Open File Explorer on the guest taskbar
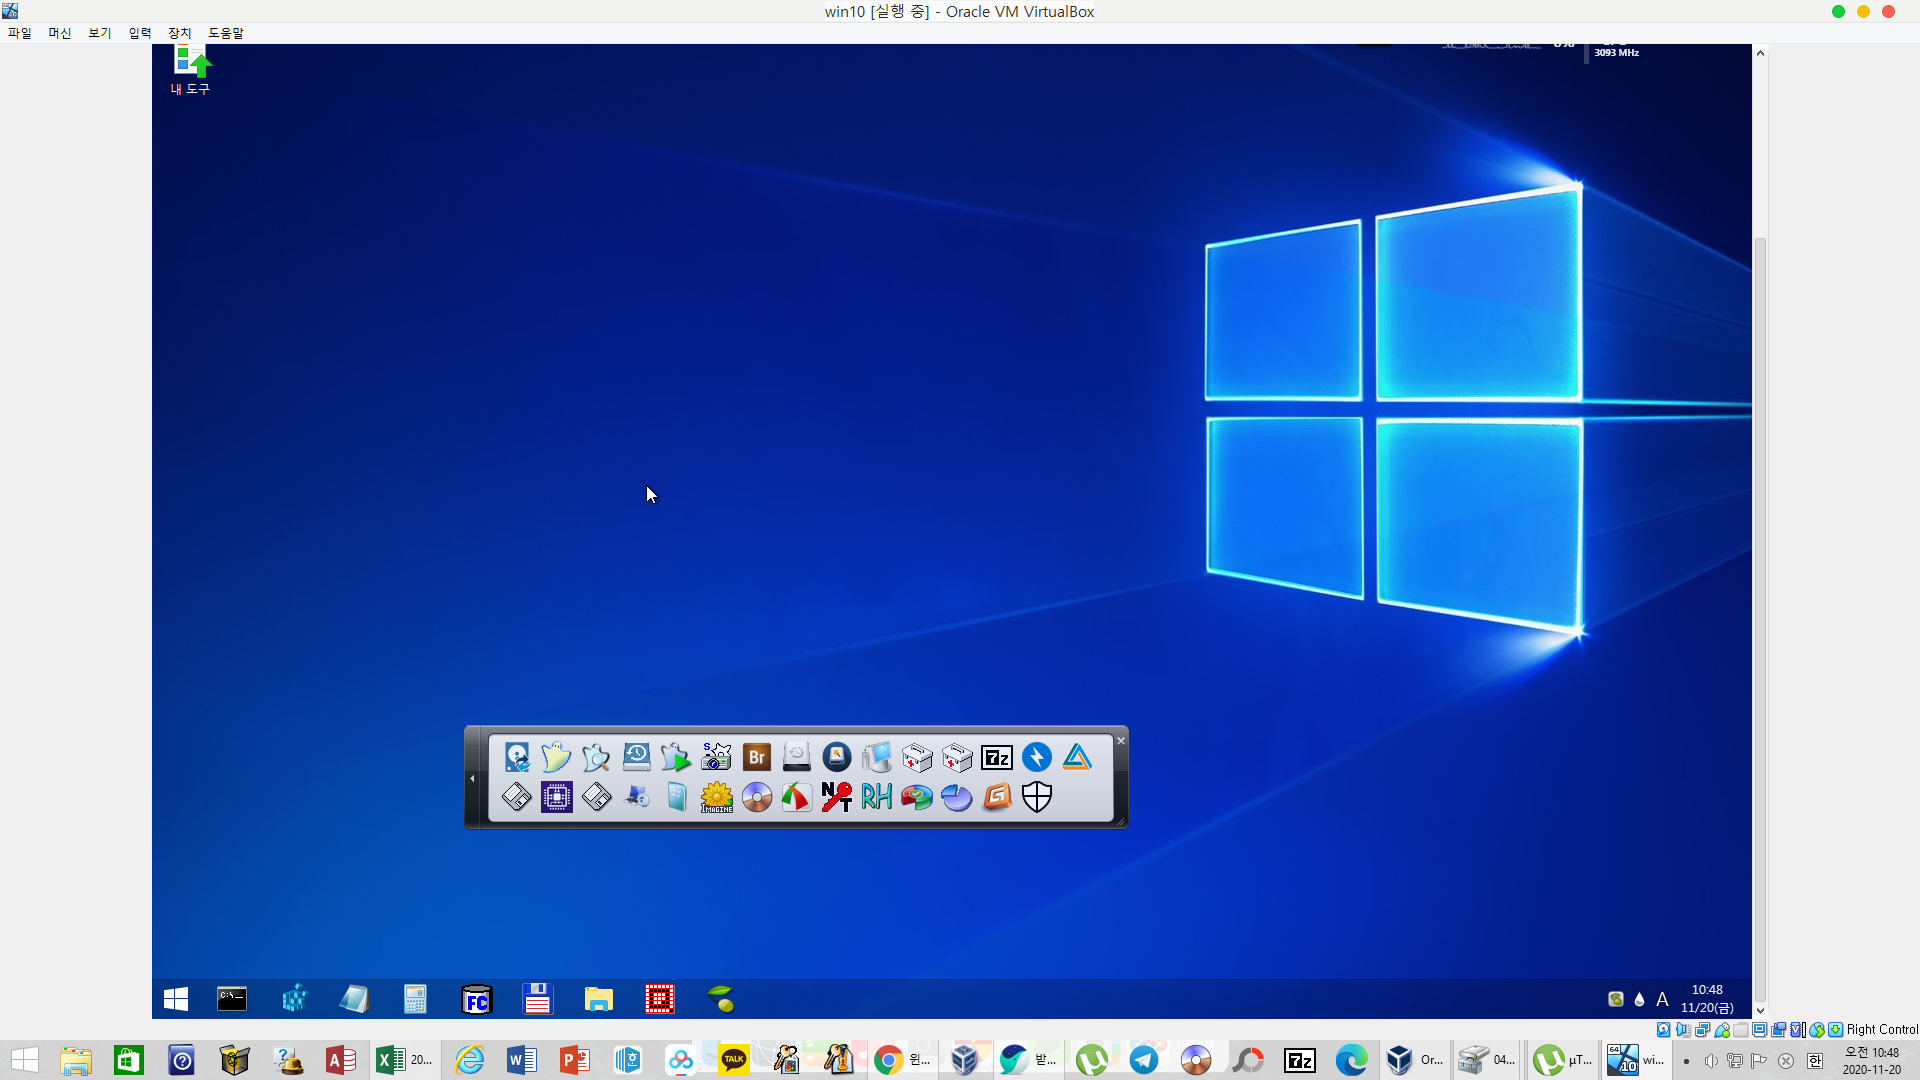The image size is (1920, 1080). click(x=599, y=999)
